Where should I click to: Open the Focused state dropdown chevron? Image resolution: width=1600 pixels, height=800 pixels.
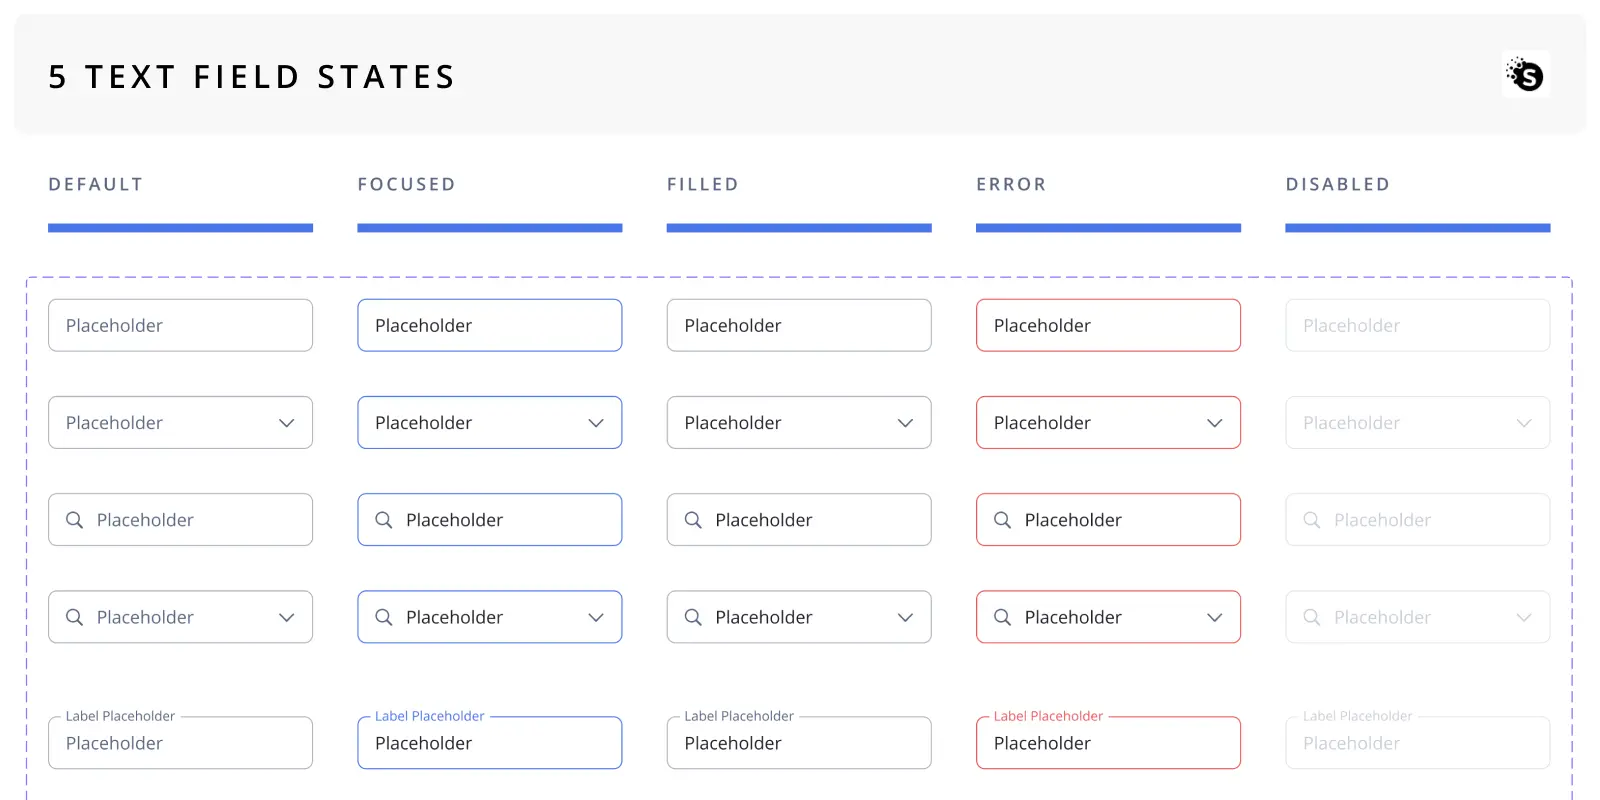coord(596,423)
